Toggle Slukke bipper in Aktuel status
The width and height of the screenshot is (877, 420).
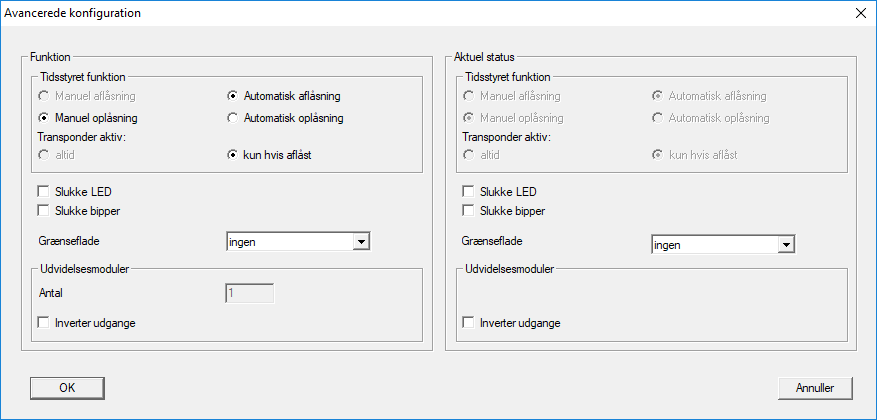(x=468, y=210)
